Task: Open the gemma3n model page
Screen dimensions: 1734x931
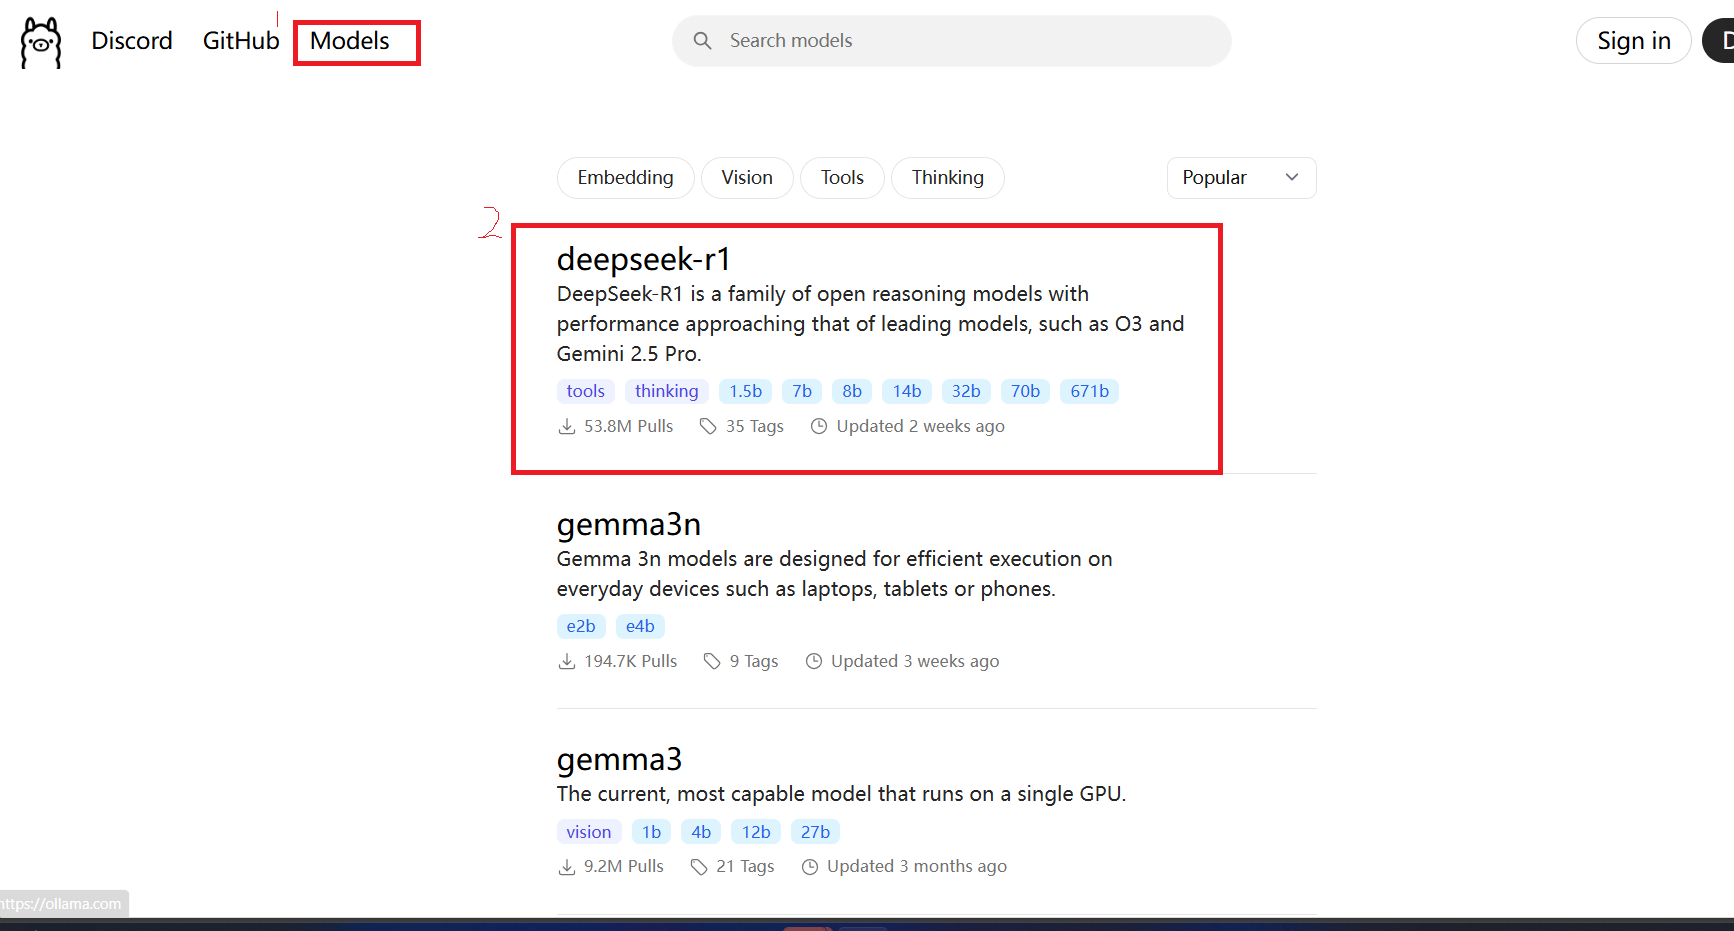Action: (x=629, y=524)
